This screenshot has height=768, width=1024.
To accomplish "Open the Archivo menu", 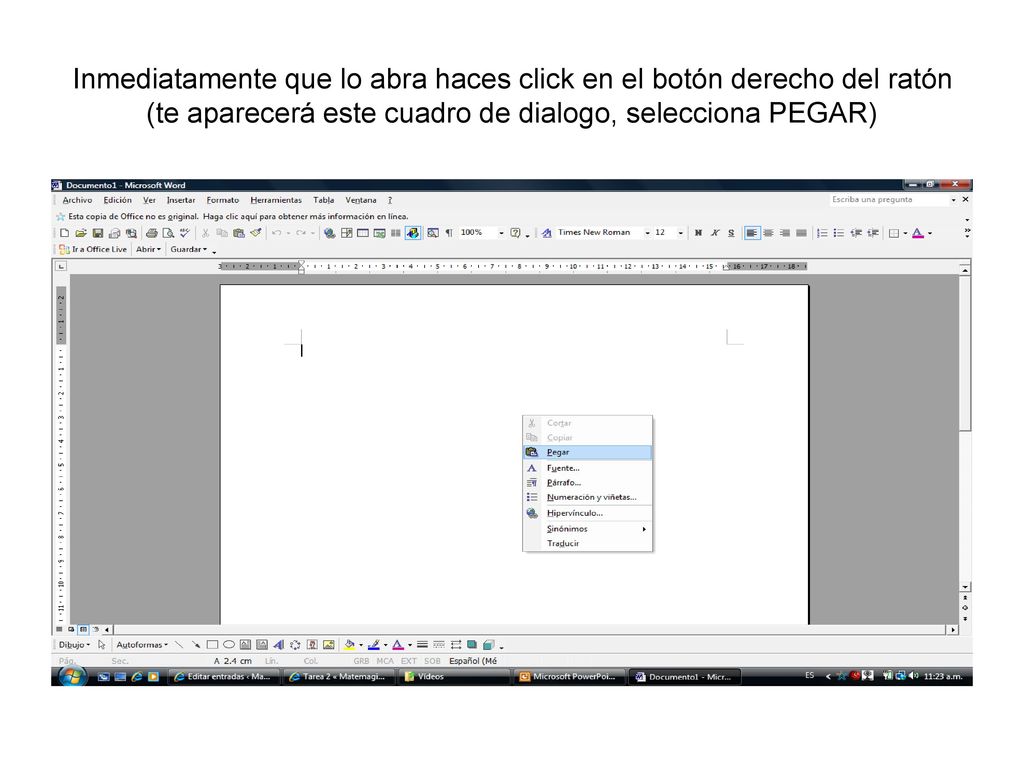I will tap(77, 200).
